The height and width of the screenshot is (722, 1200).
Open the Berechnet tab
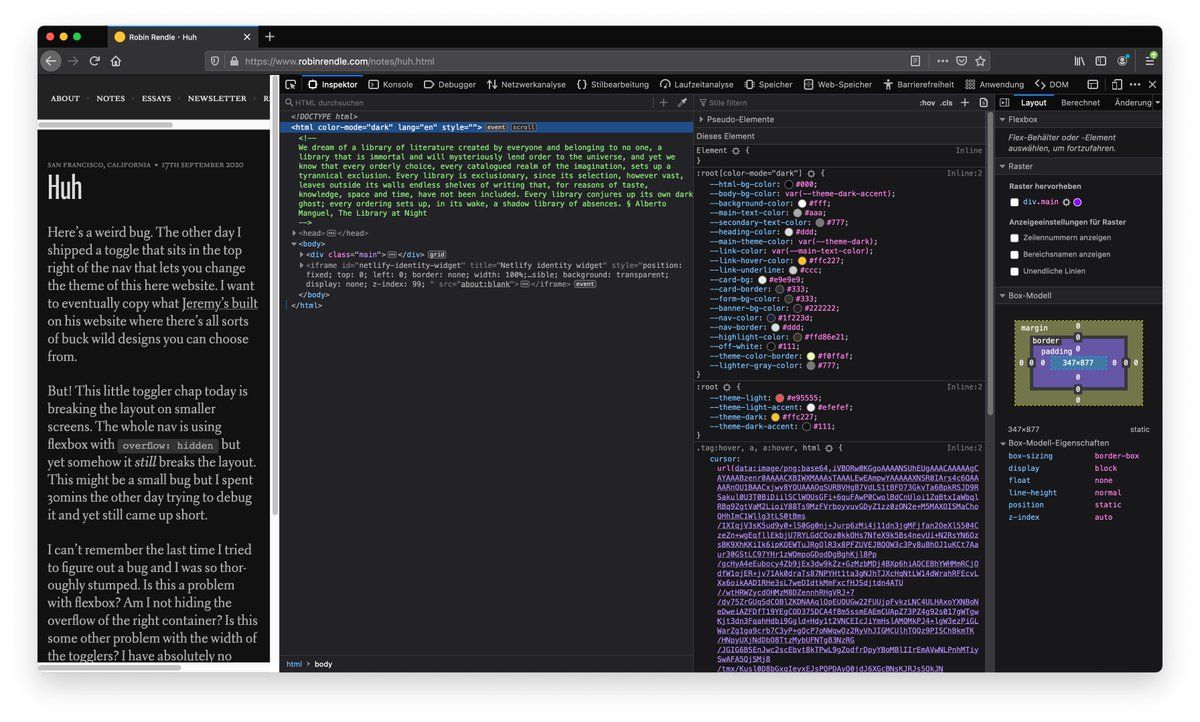[x=1080, y=103]
